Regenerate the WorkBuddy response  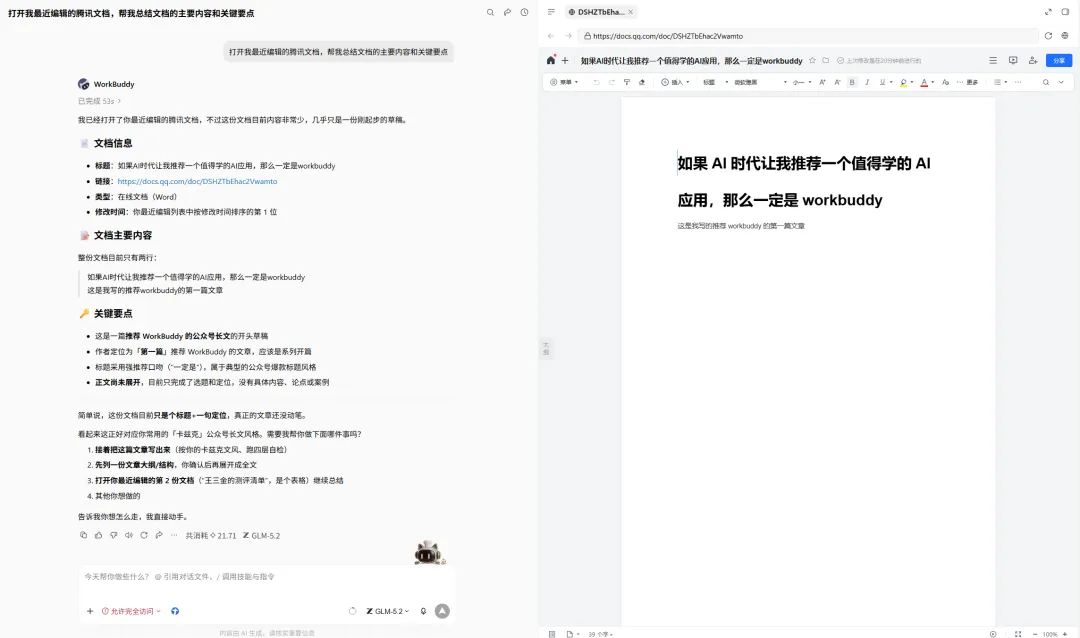144,535
